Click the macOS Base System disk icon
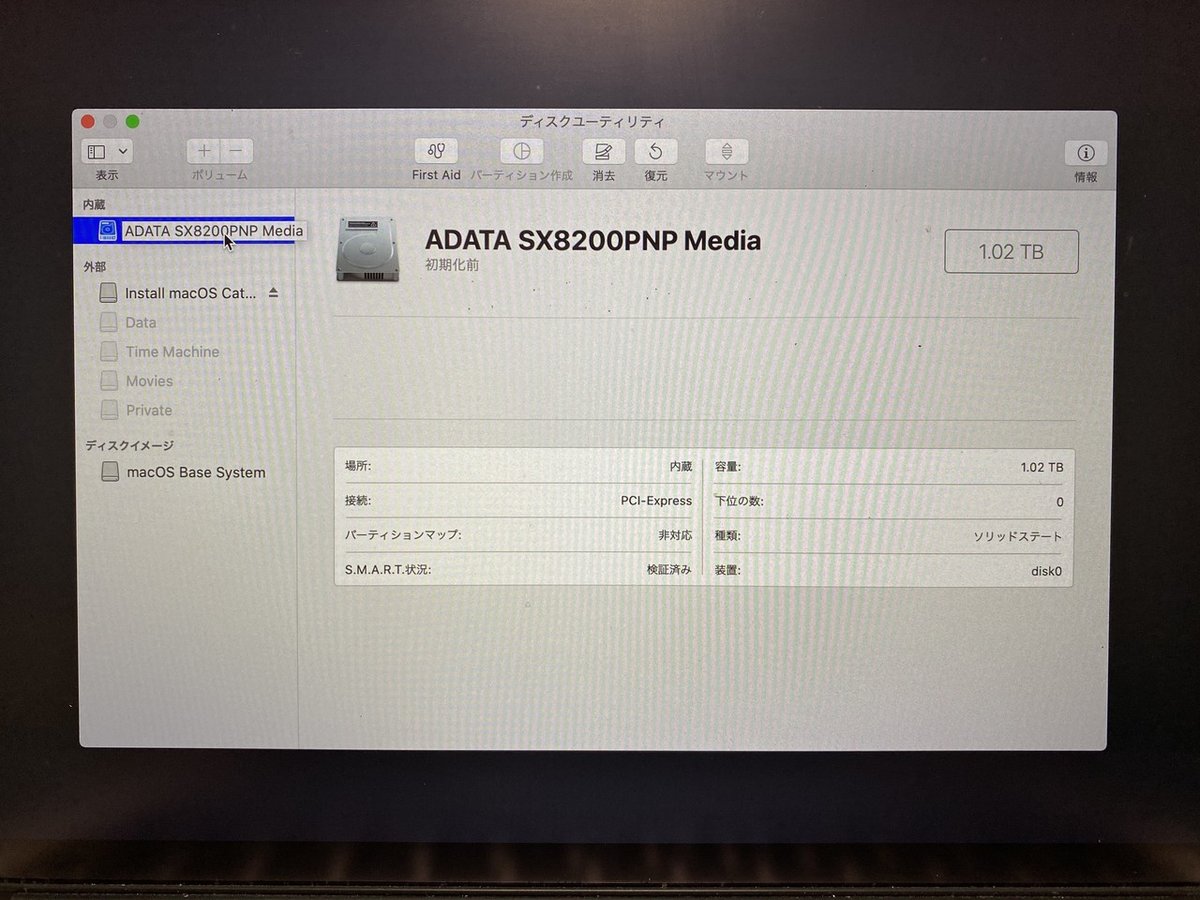The image size is (1200, 900). click(x=110, y=472)
